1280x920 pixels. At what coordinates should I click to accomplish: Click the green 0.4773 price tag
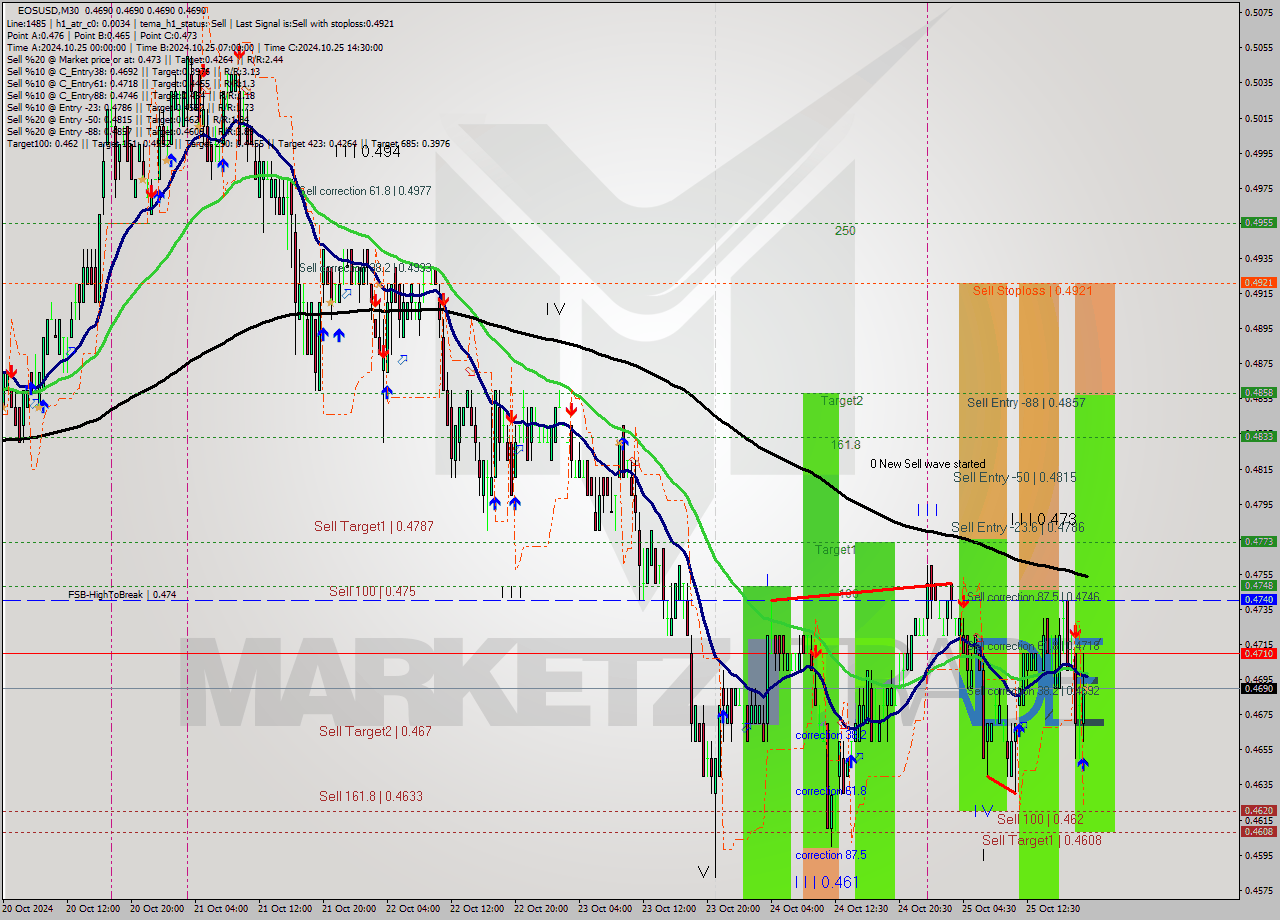(x=1258, y=541)
